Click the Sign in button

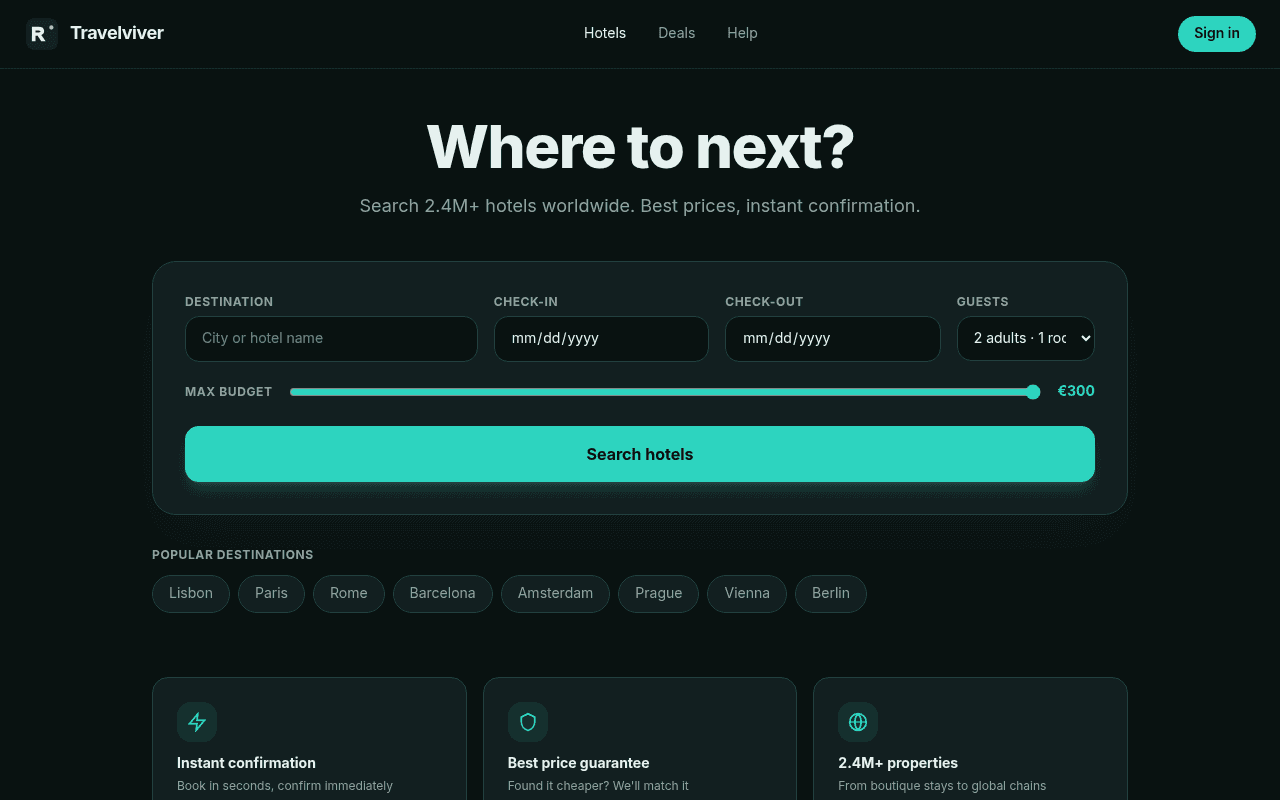click(1217, 33)
